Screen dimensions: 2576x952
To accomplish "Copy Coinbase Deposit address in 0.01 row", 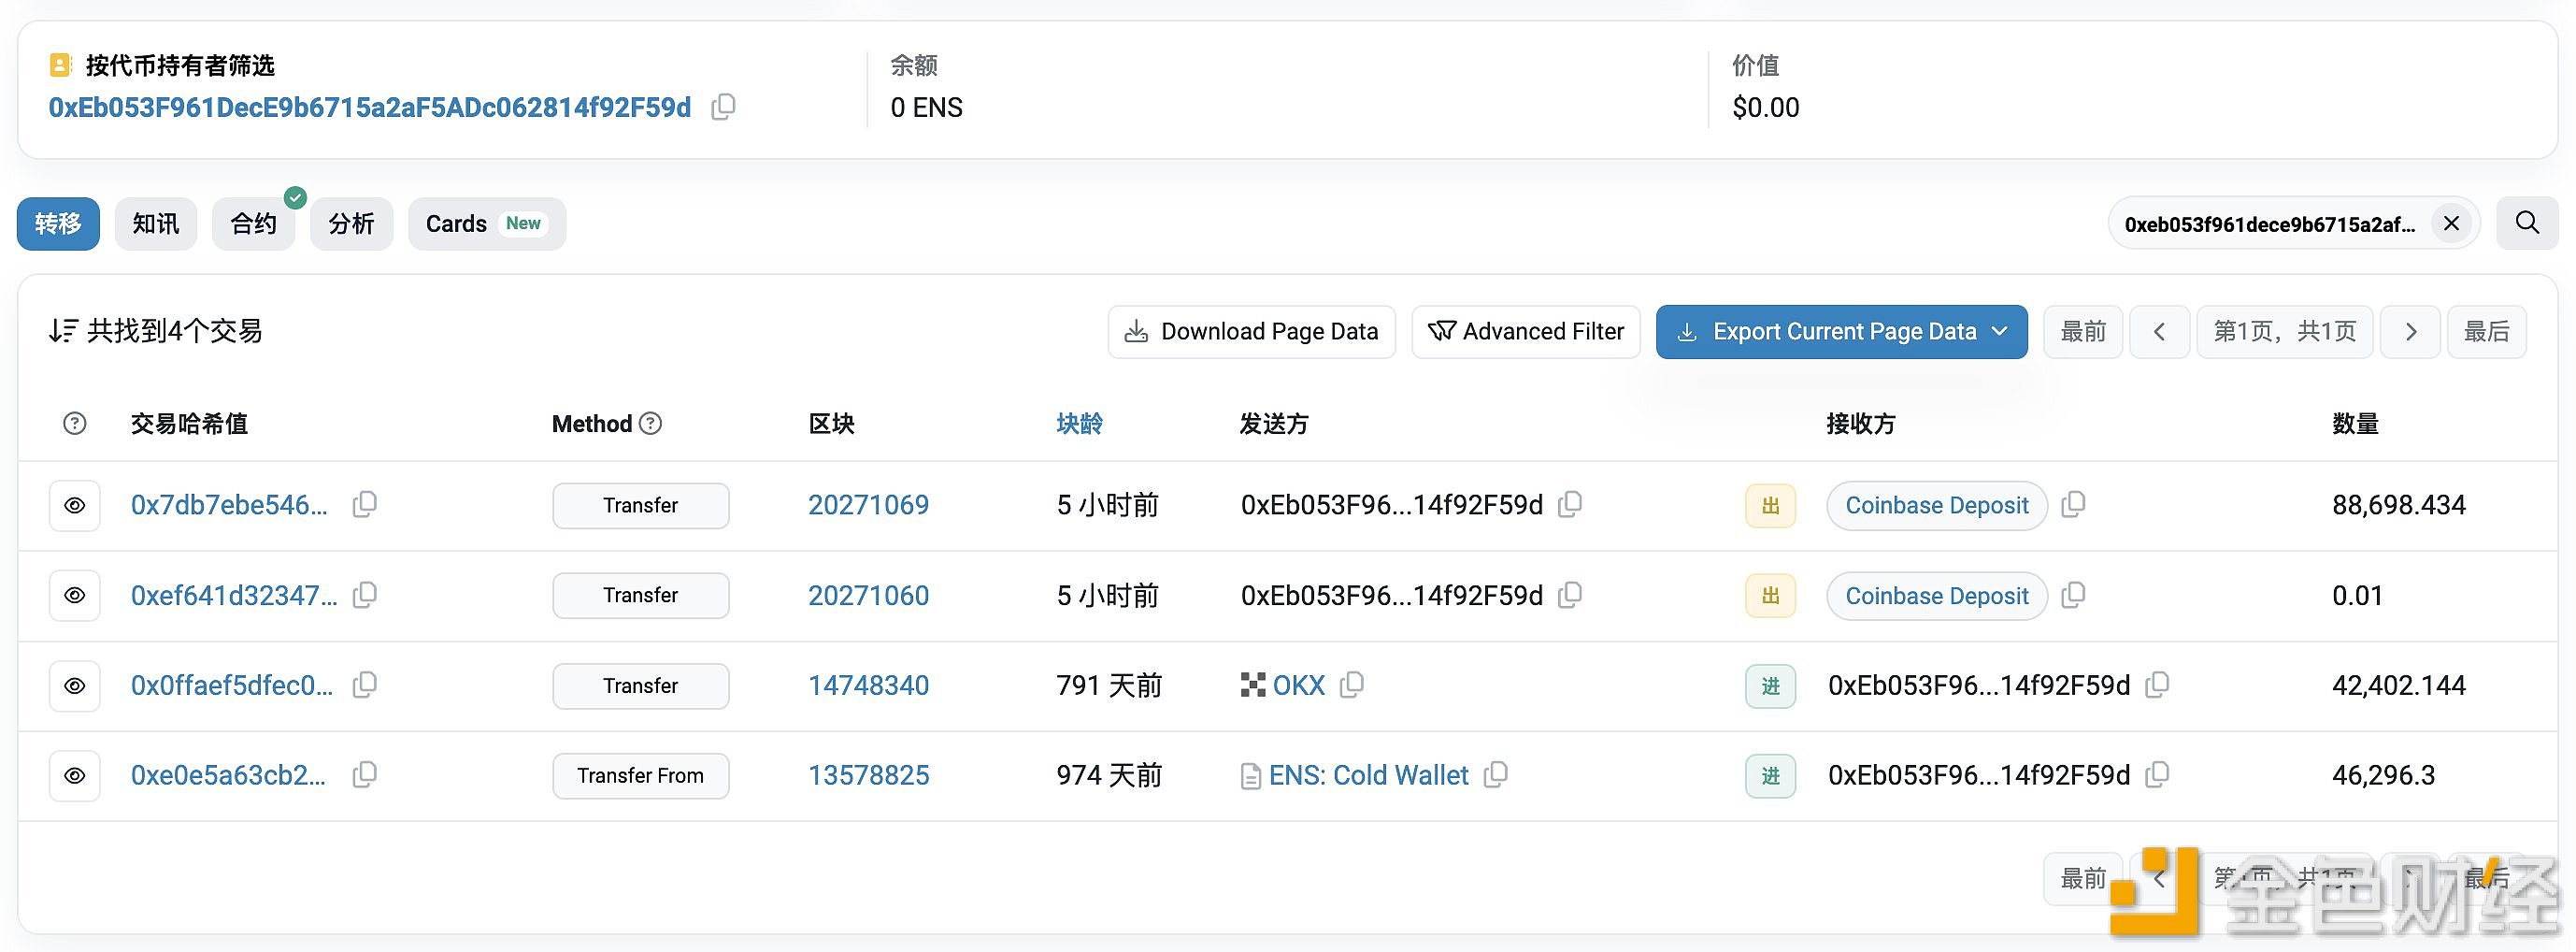I will (x=2074, y=594).
